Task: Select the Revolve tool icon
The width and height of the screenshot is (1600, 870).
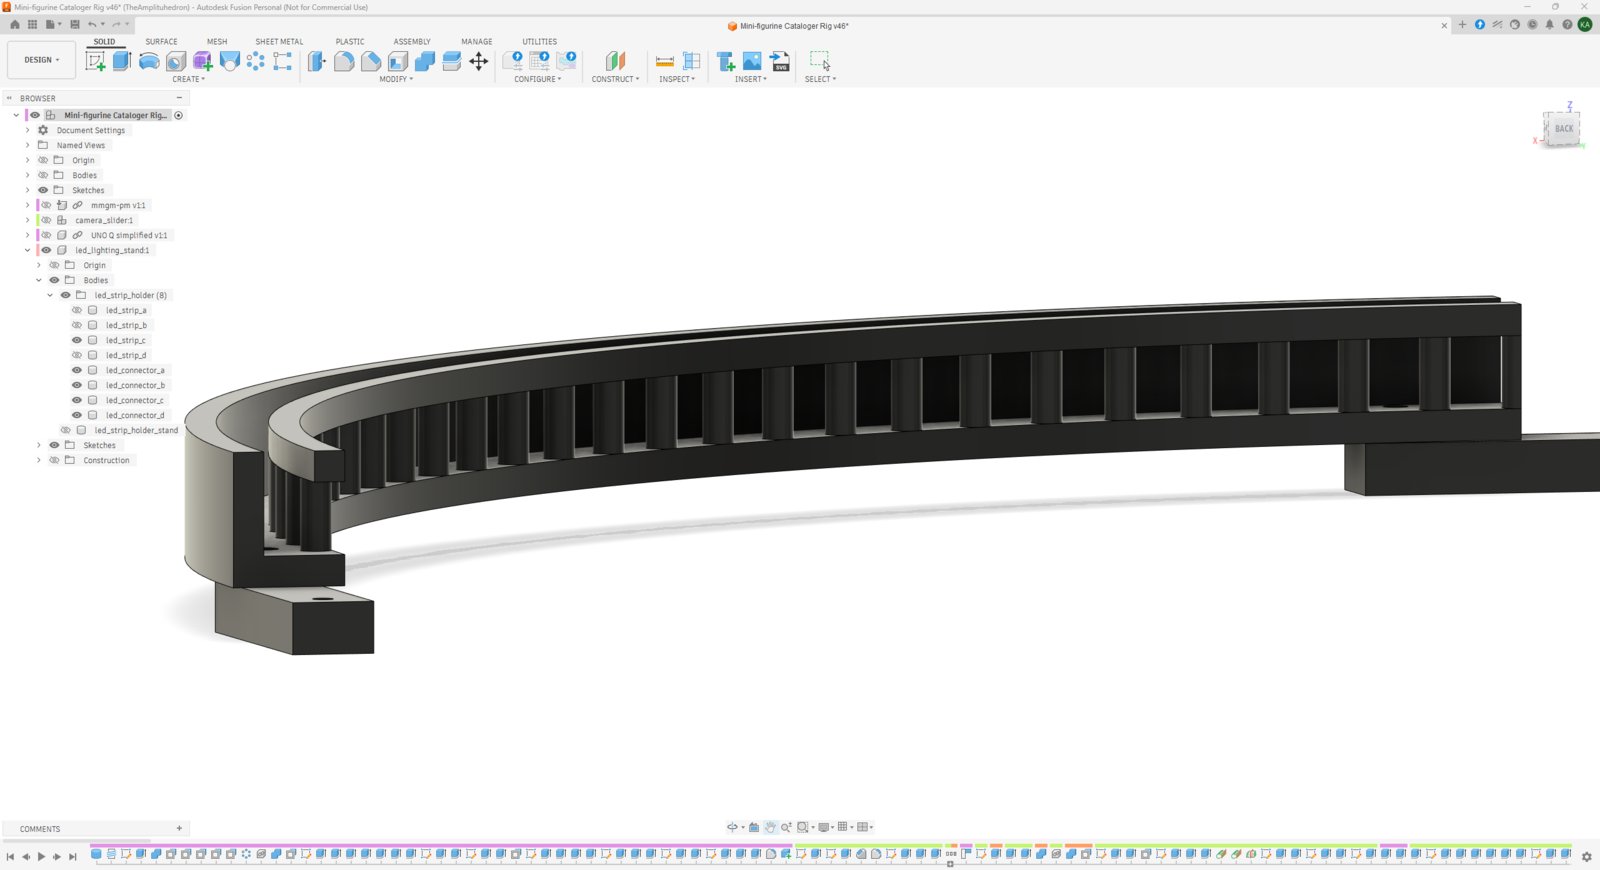Action: click(149, 61)
